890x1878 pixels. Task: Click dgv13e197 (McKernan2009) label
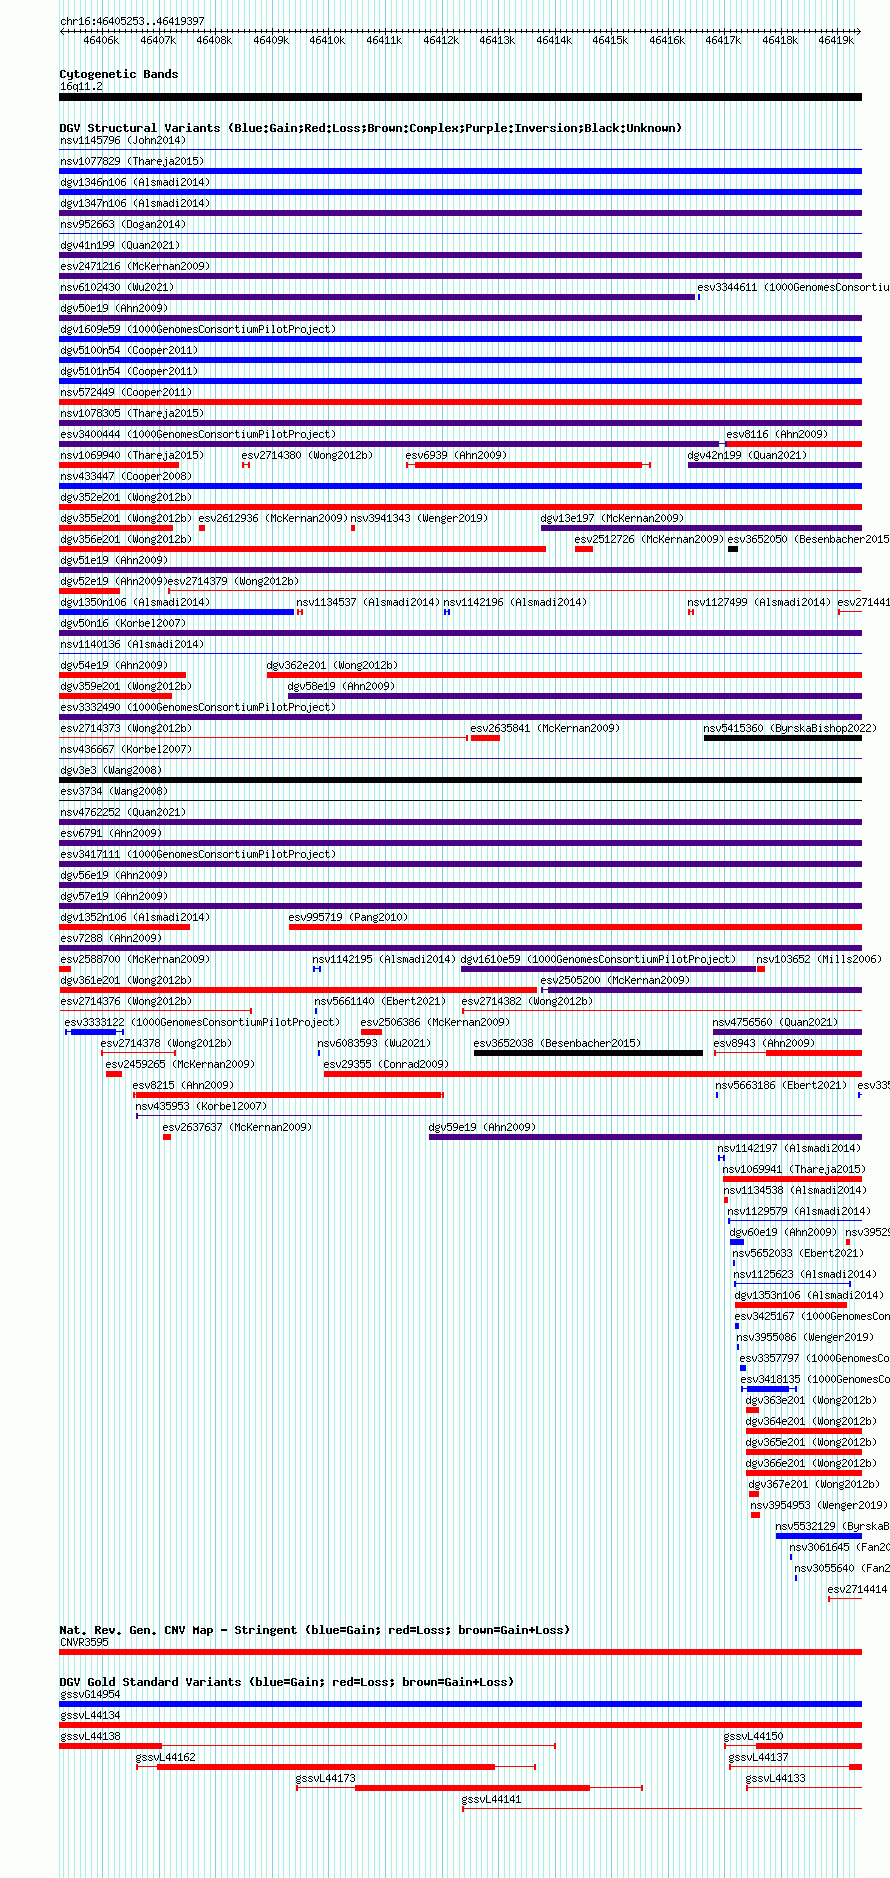pos(612,518)
